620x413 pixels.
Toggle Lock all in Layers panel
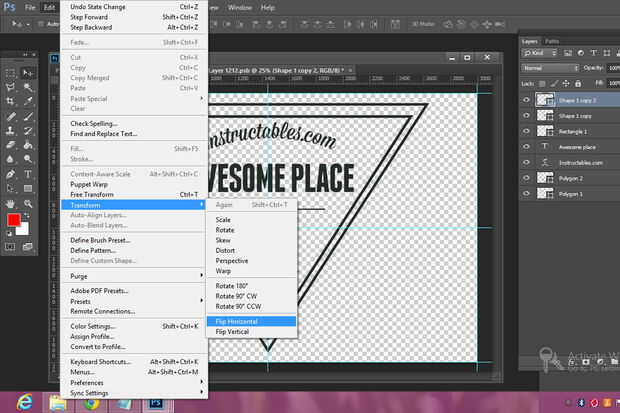pyautogui.click(x=578, y=83)
